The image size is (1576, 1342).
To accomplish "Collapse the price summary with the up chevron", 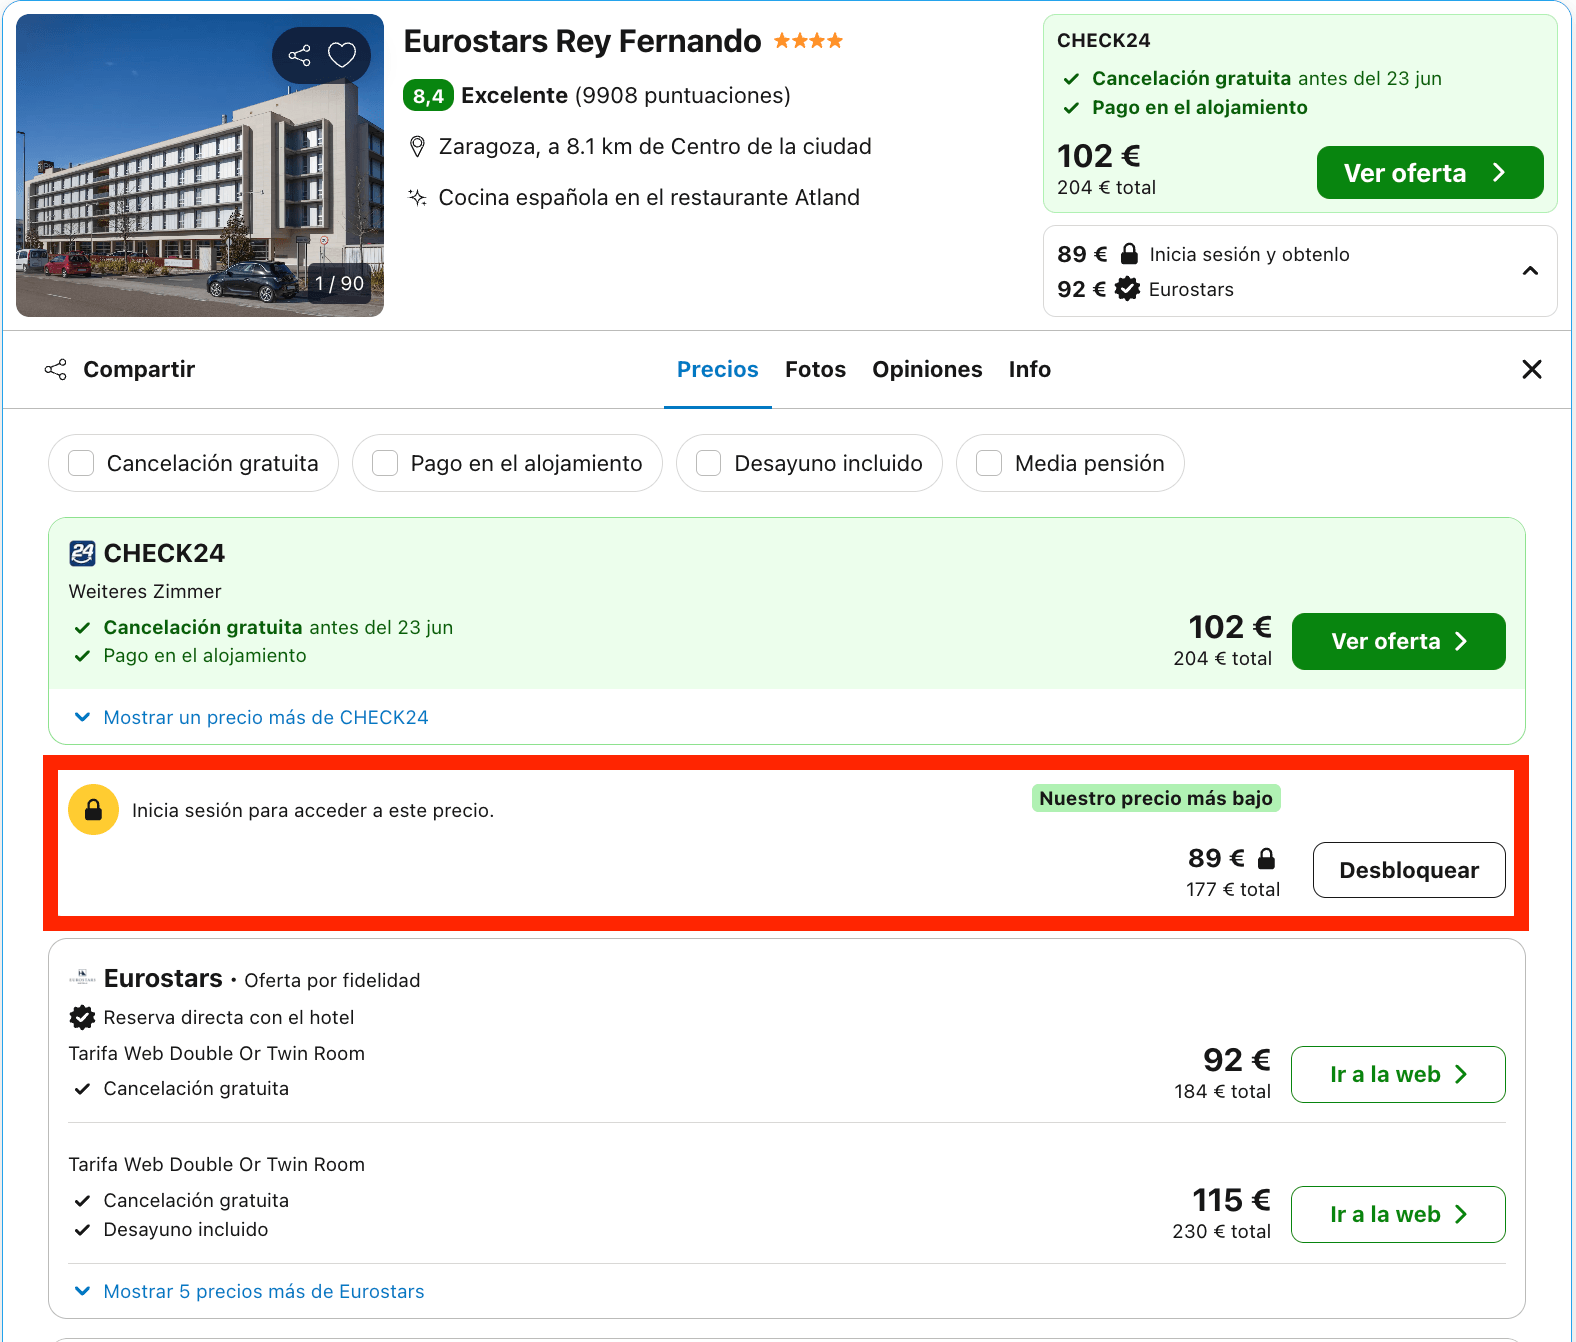I will tap(1530, 271).
